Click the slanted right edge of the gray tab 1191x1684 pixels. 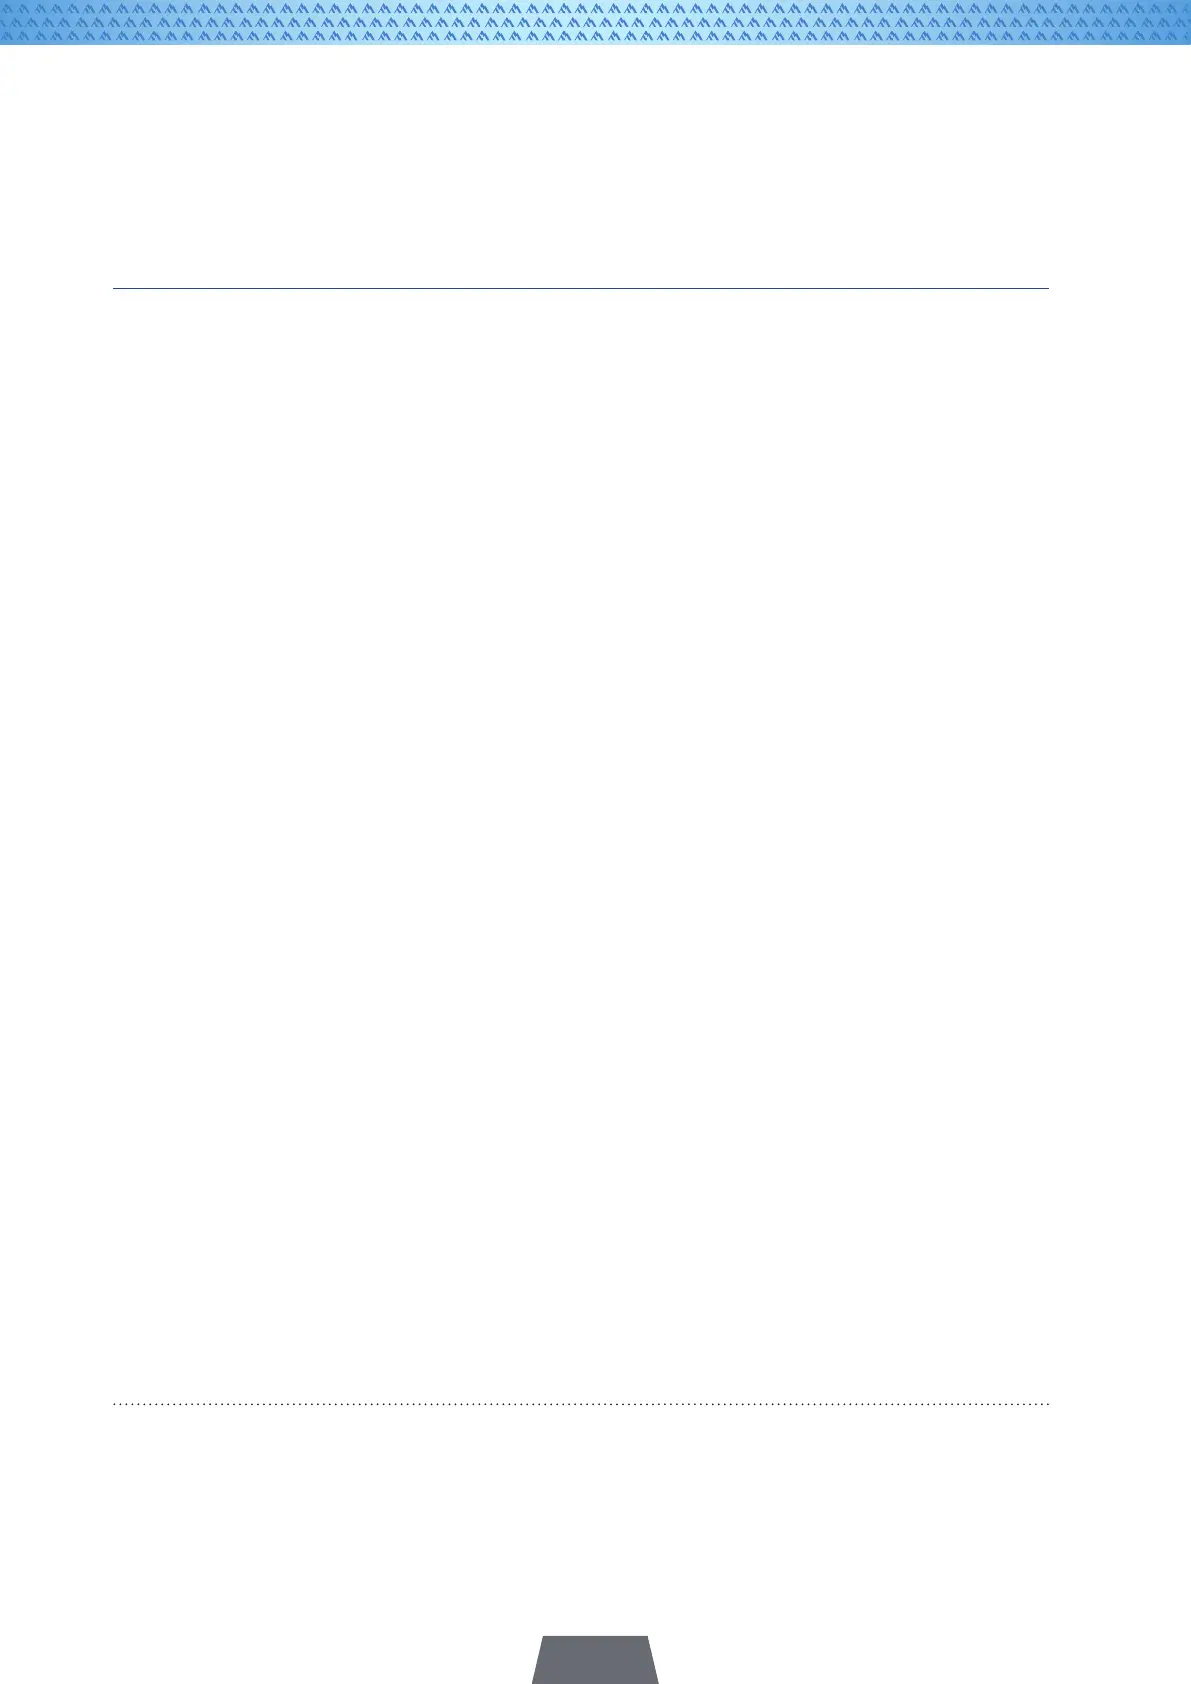[x=653, y=1660]
